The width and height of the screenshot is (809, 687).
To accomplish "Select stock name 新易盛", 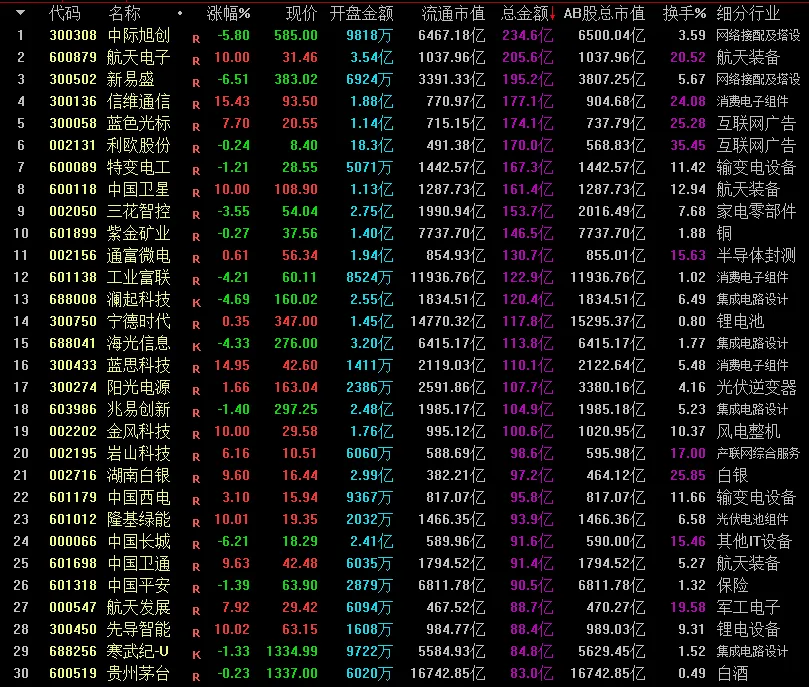I will 131,79.
